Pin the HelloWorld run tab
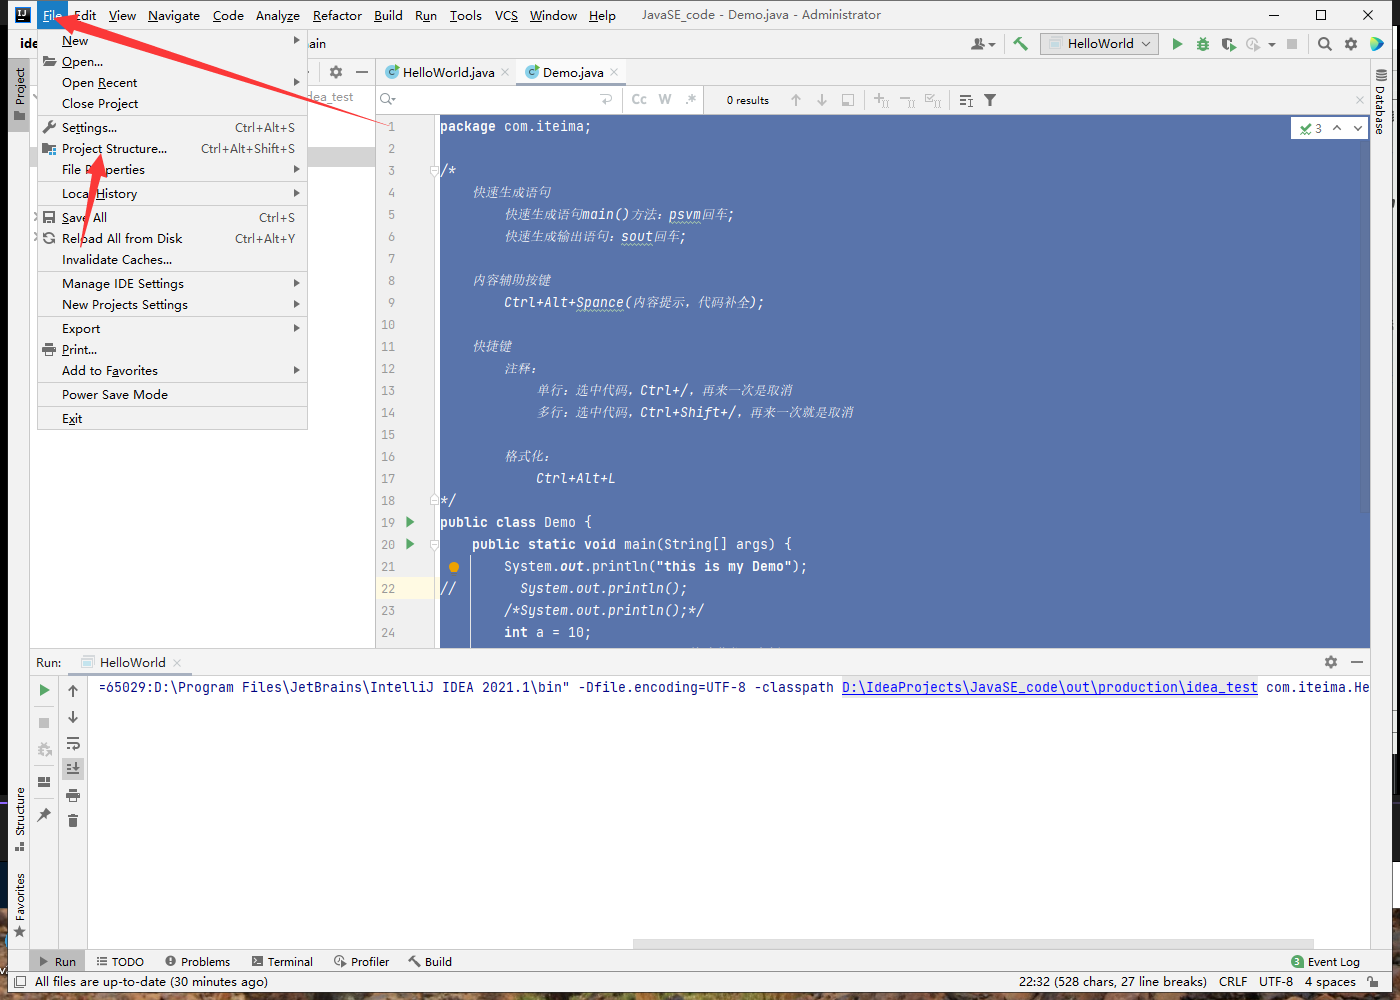Screen dimensions: 1400x1000 [x=44, y=816]
